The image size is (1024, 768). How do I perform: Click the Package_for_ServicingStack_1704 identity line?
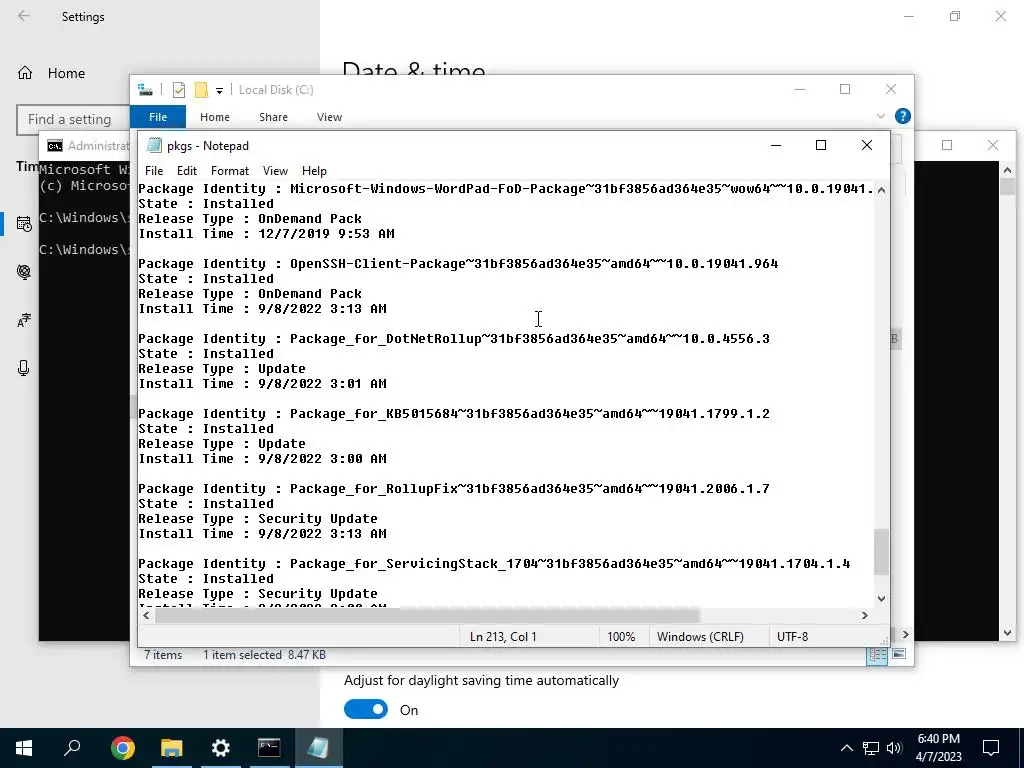(494, 564)
